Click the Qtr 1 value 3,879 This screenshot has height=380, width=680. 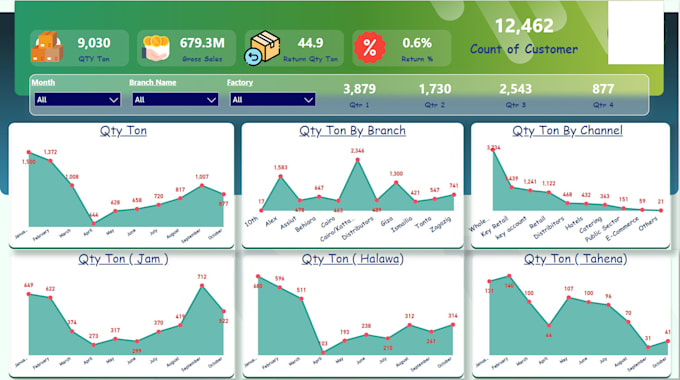[x=360, y=89]
